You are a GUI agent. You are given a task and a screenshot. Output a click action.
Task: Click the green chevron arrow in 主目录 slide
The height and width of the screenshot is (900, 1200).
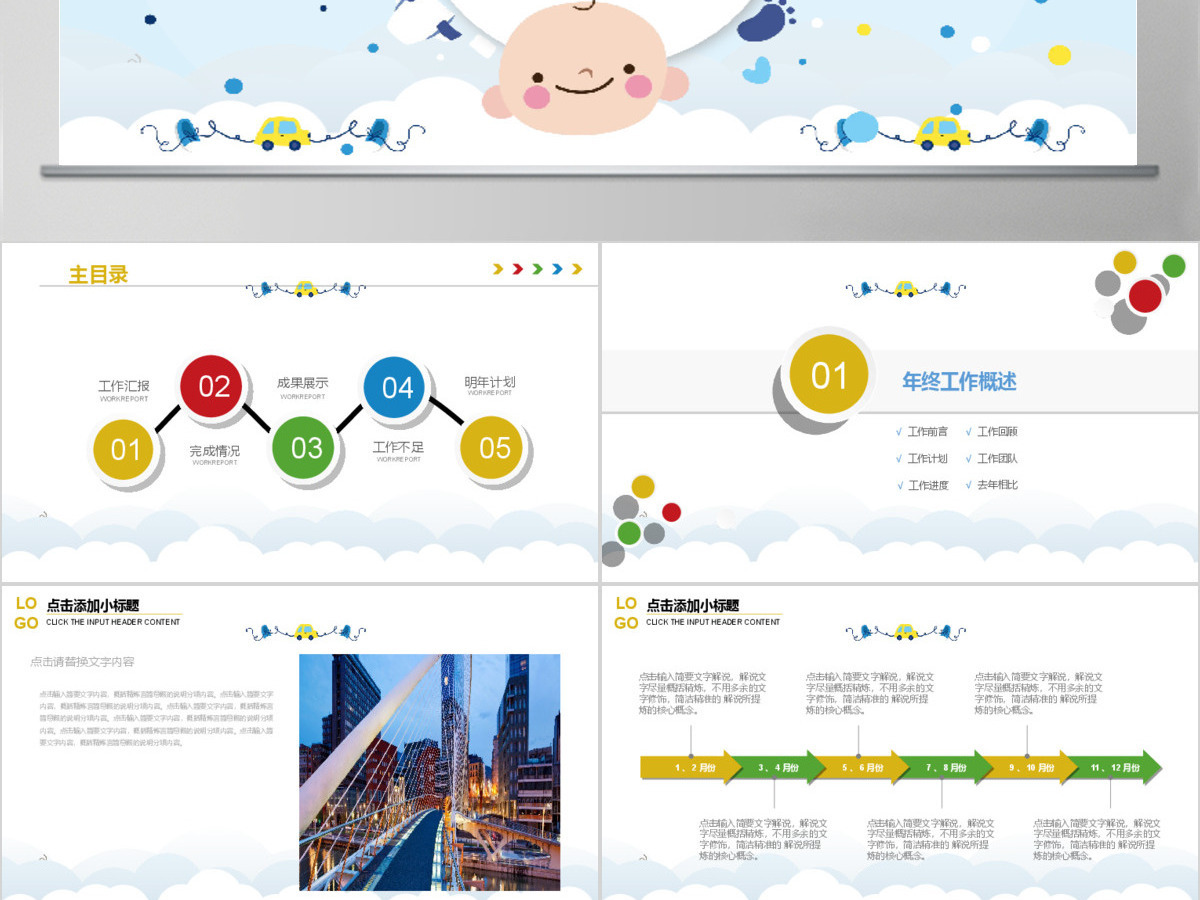(x=537, y=269)
